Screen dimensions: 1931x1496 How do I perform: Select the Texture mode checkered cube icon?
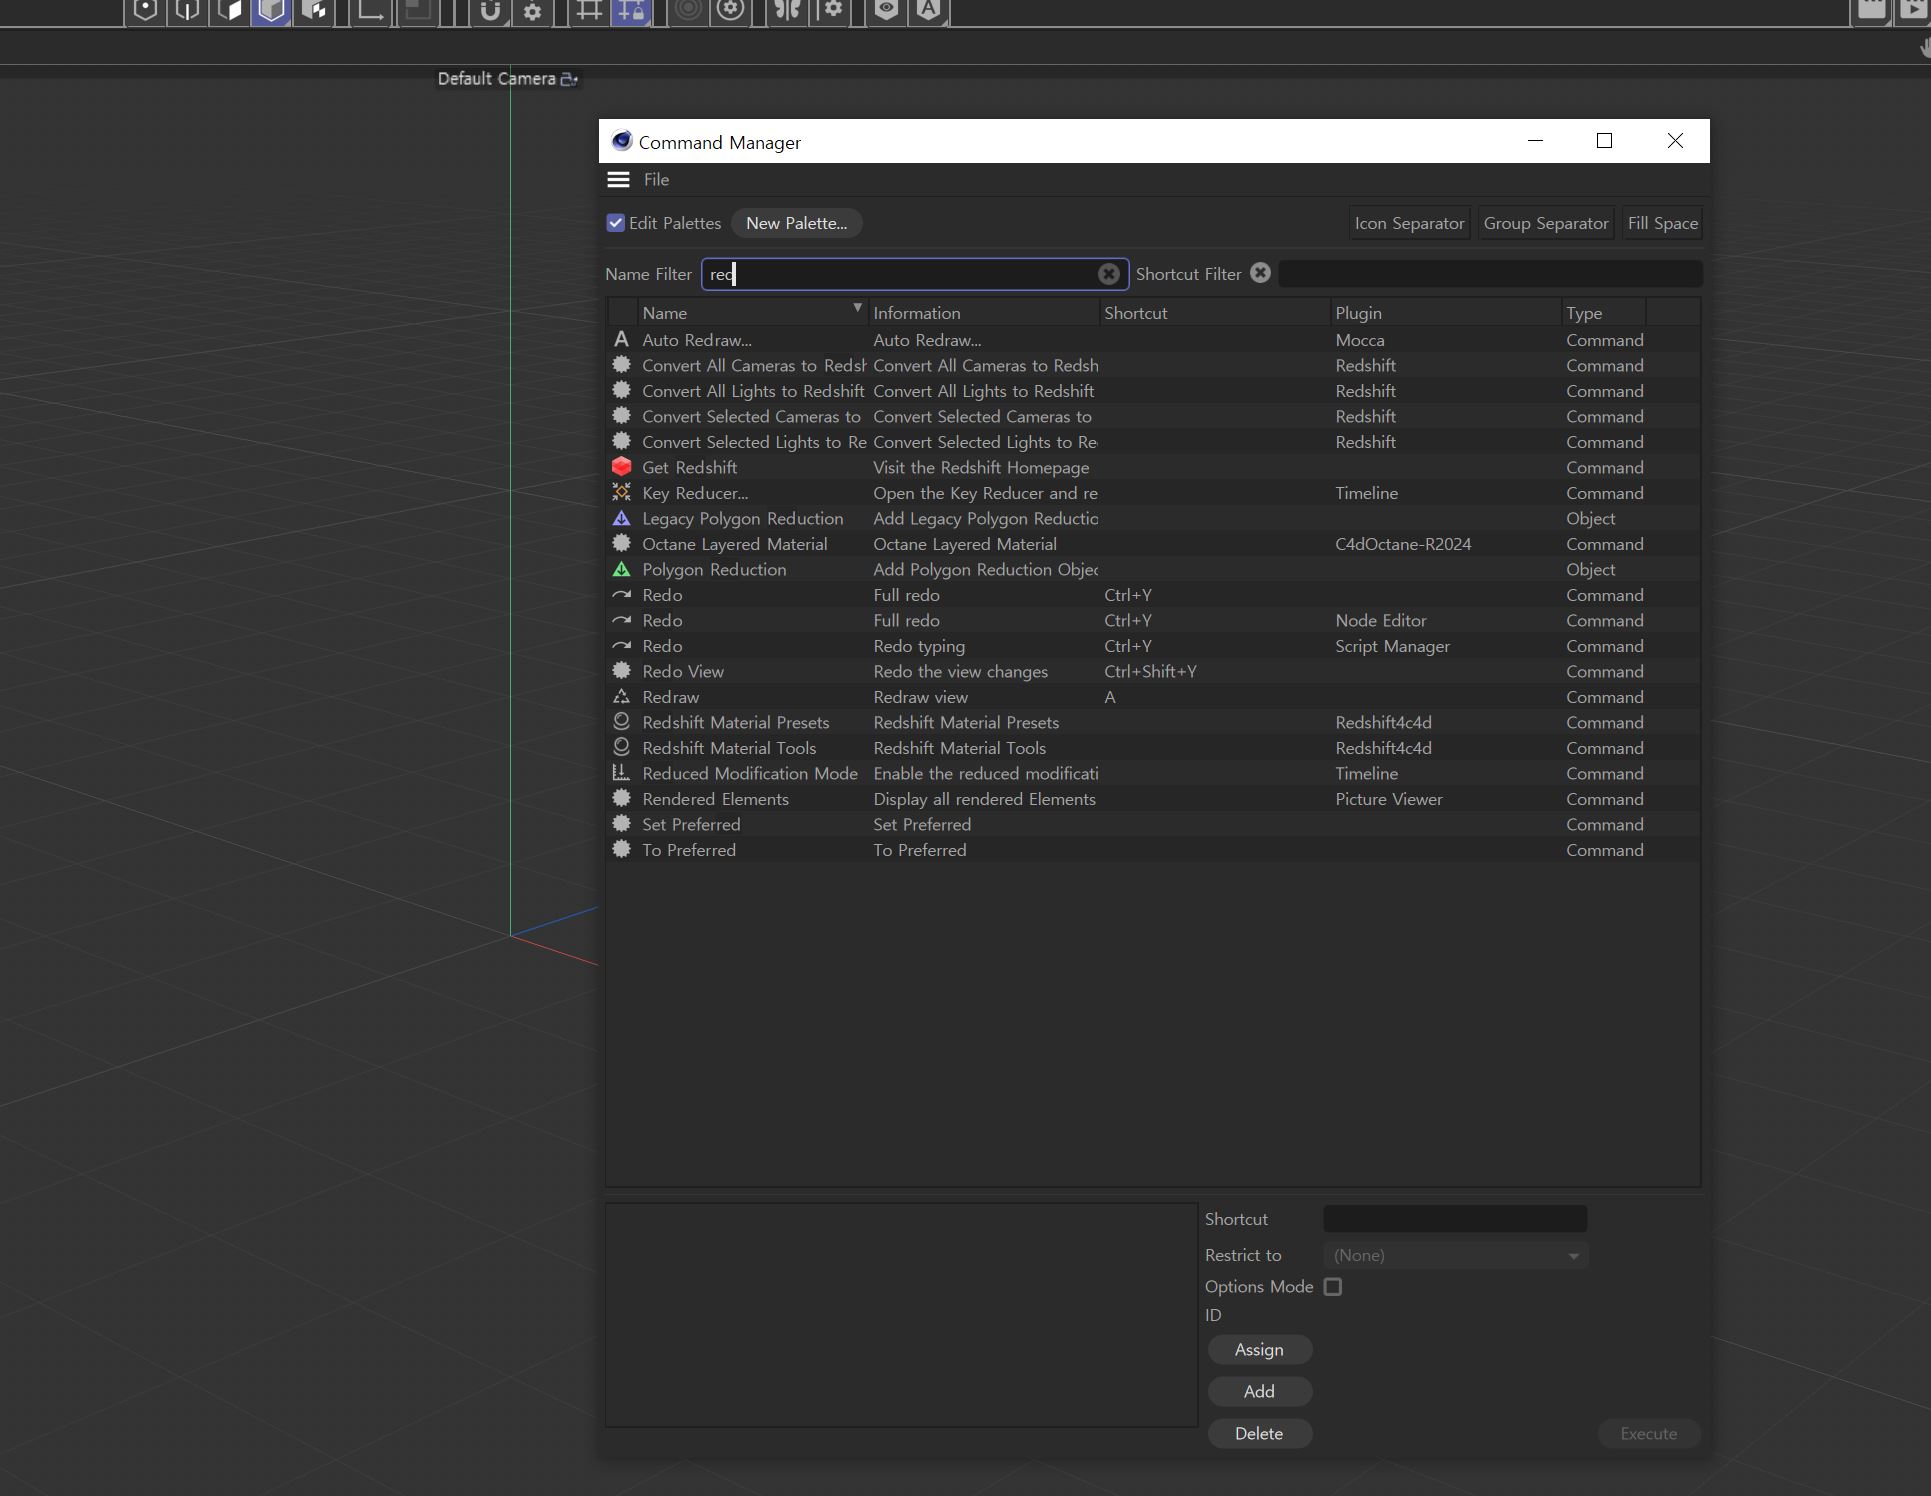314,11
